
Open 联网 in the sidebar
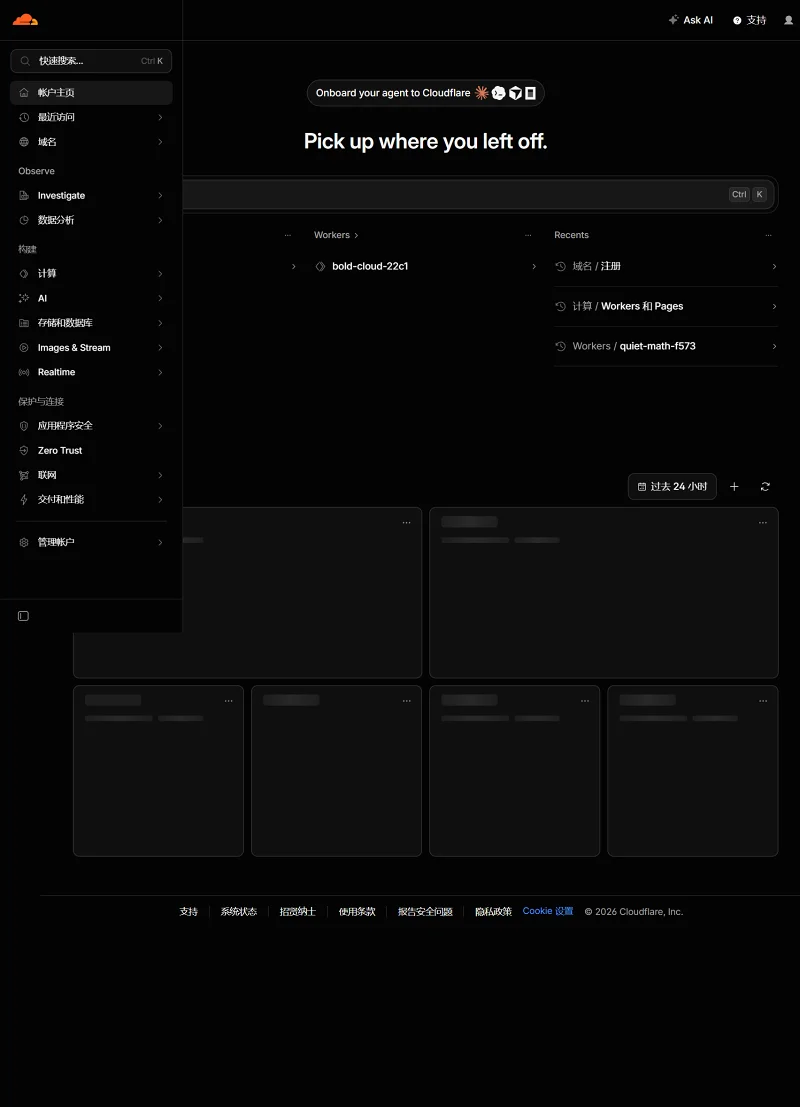coord(91,475)
